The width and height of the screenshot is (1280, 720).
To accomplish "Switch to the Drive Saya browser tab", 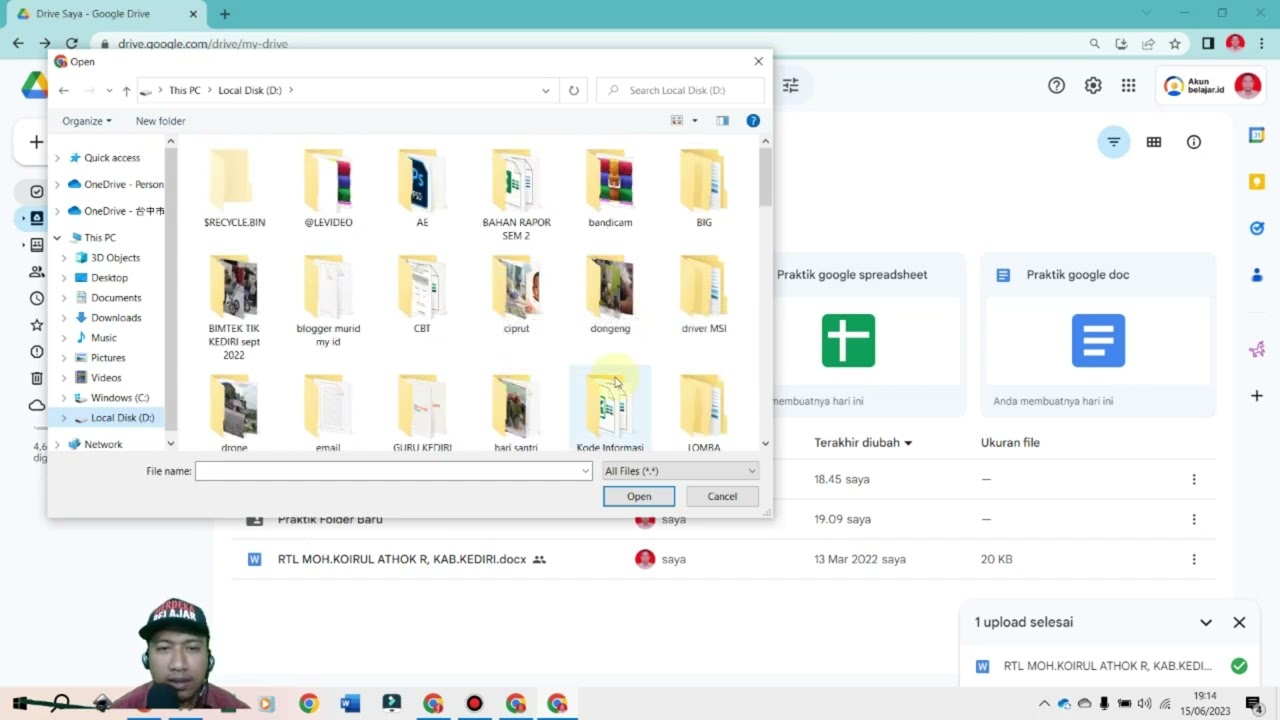I will coord(105,14).
